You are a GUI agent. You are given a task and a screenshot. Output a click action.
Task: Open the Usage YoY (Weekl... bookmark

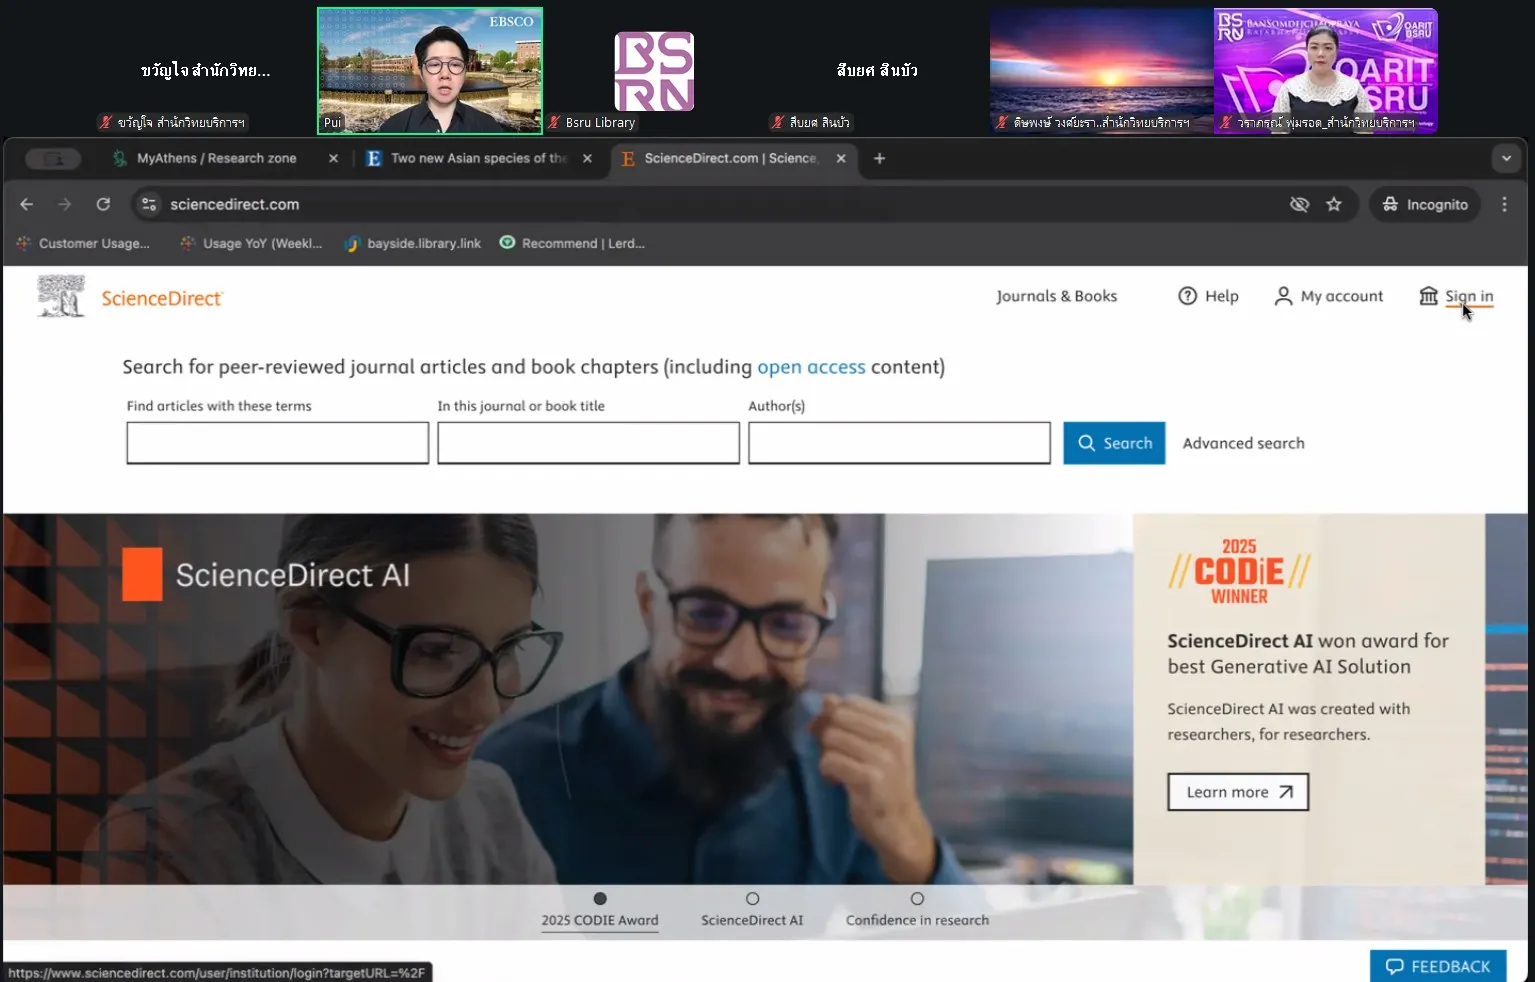click(251, 243)
